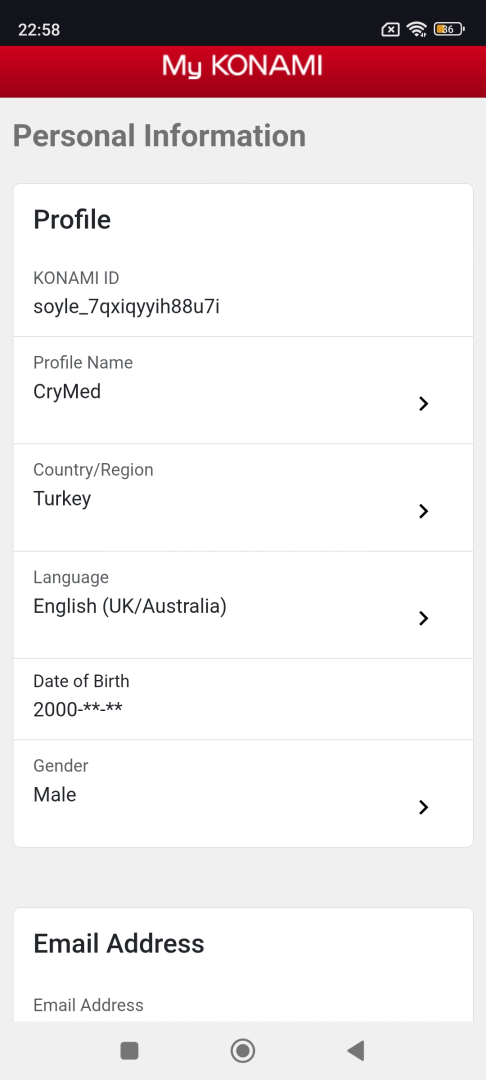
Task: Tap the Android home circle button
Action: click(x=242, y=1050)
